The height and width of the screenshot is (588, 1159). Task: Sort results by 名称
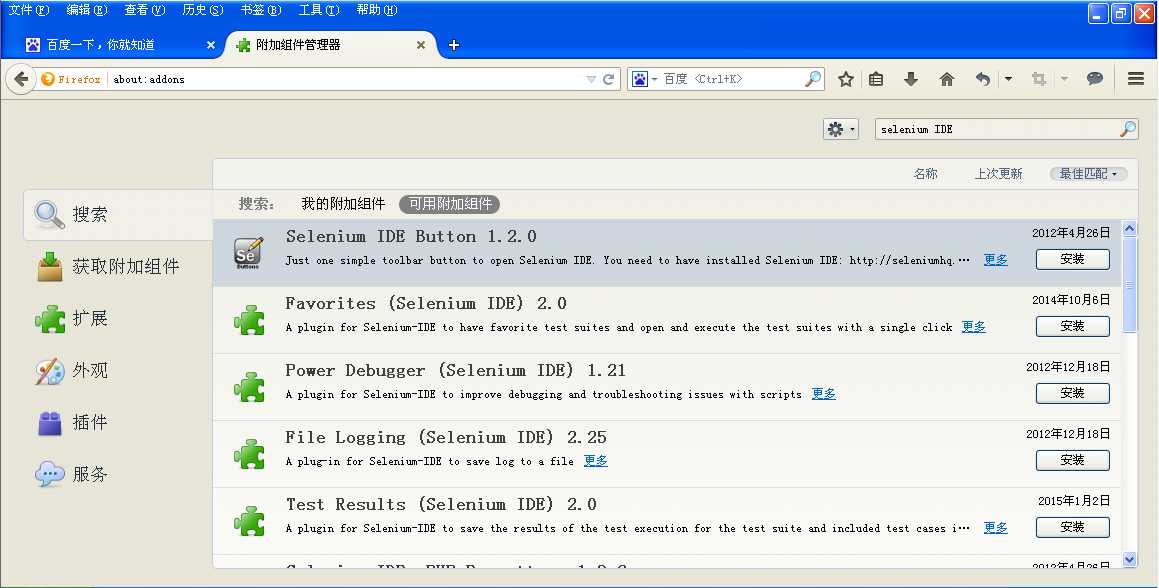tap(925, 174)
